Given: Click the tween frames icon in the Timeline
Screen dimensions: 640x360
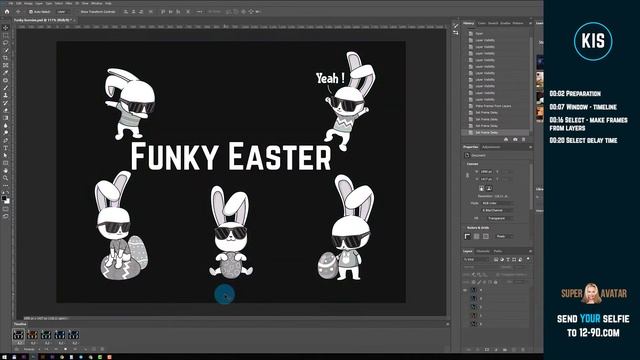Looking at the screenshot, I should [x=84, y=349].
